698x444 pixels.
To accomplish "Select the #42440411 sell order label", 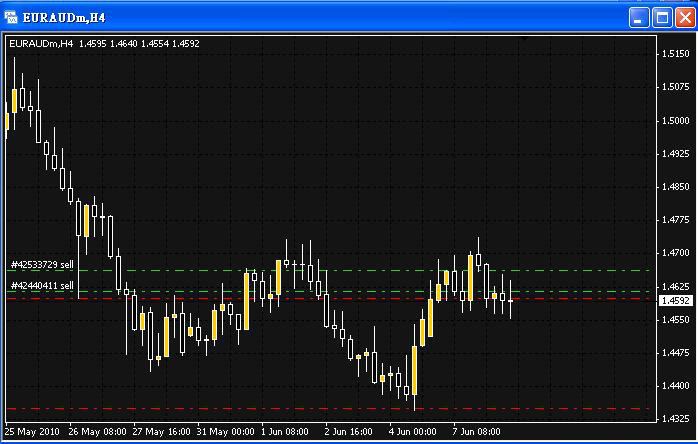I will [42, 285].
